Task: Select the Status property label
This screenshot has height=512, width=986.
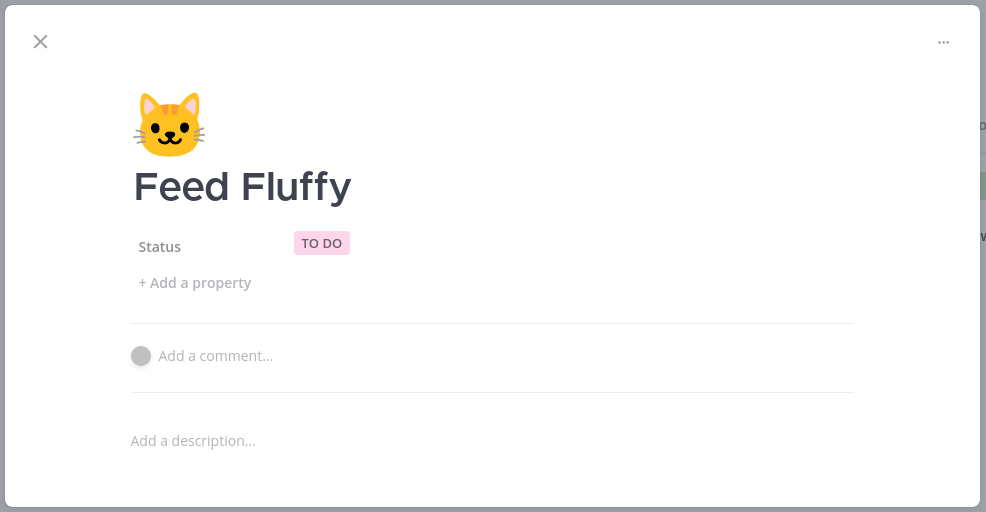Action: 160,247
